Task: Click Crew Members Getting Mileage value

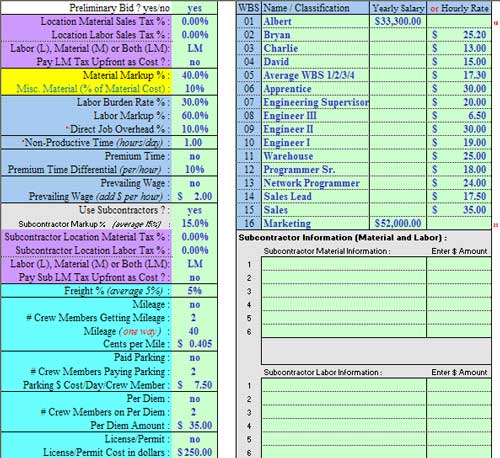Action: point(195,318)
